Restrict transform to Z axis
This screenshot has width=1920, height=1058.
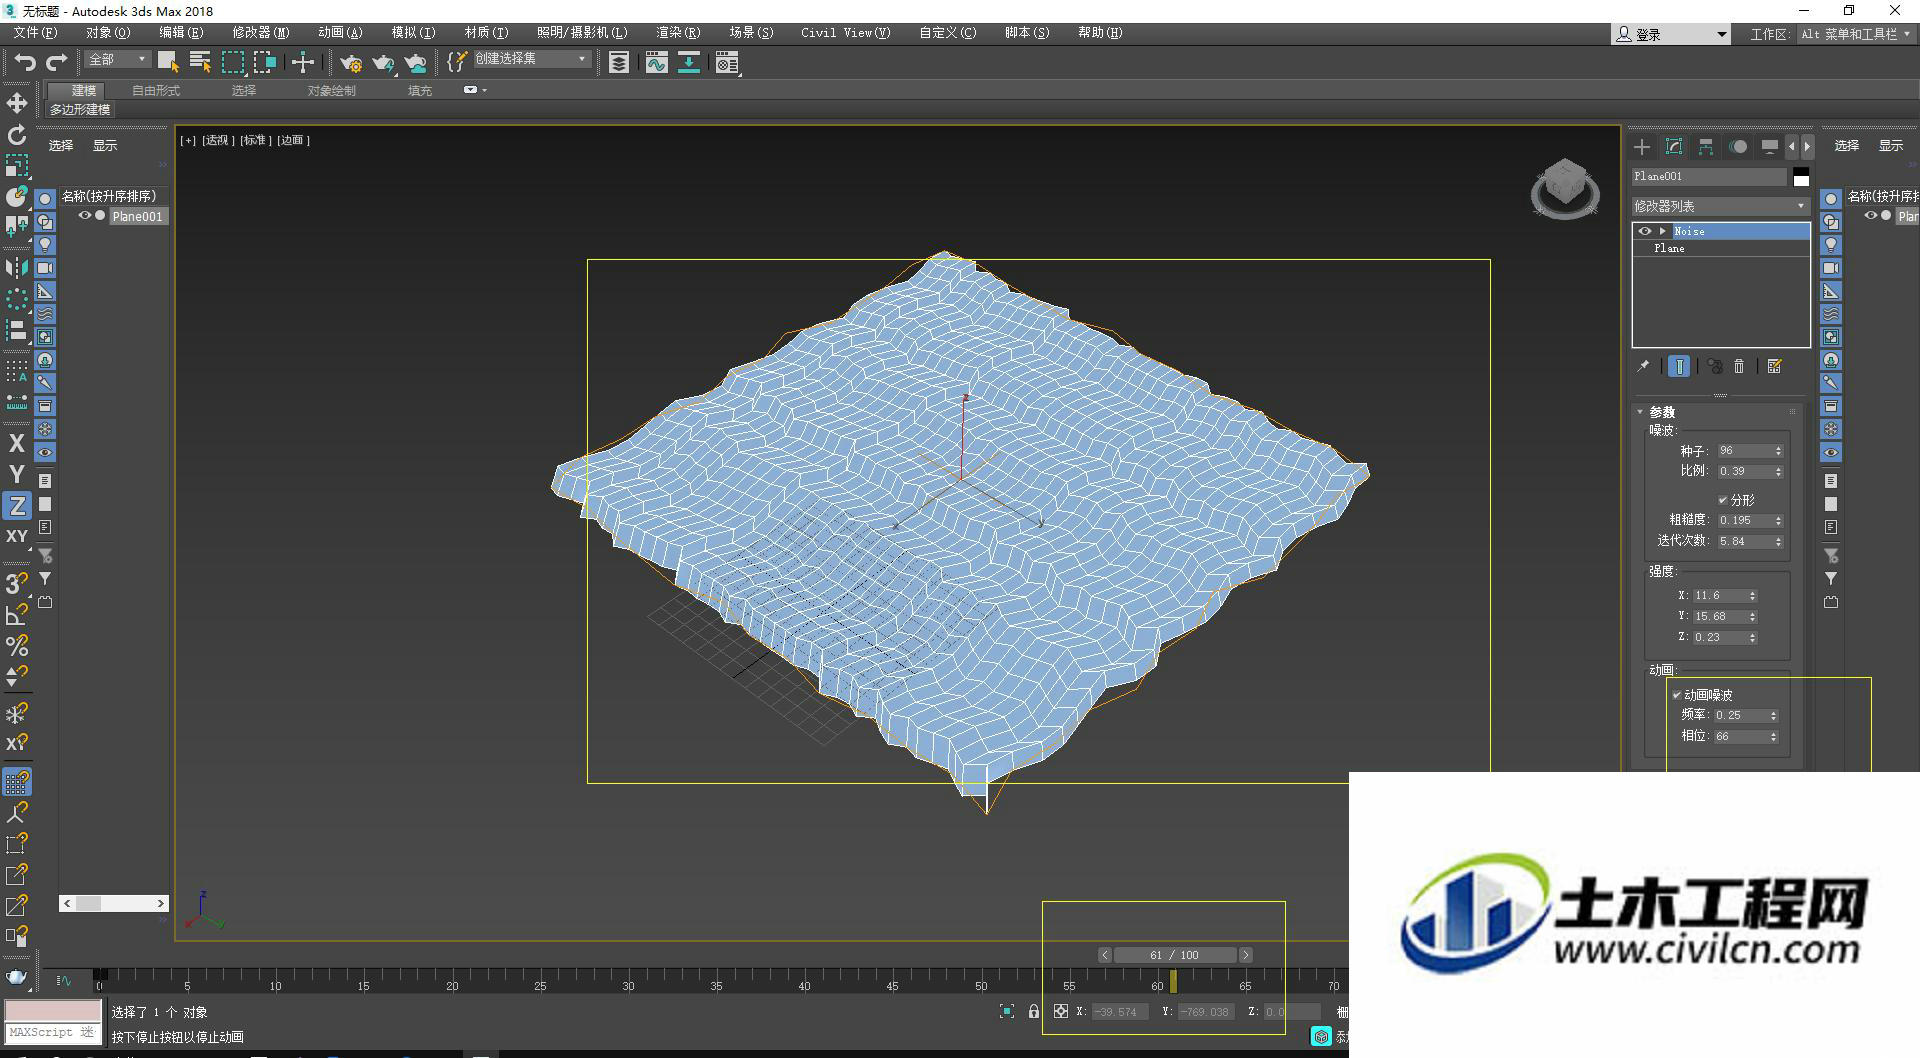coord(17,505)
